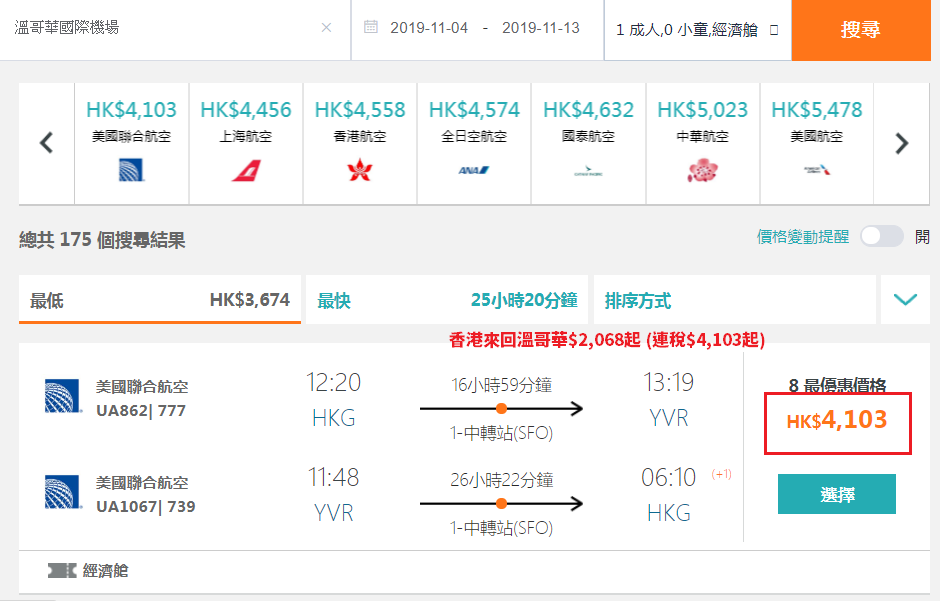Screen dimensions: 940x601
Task: Filter by 中華航空 HK$5,023 card
Action: click(x=703, y=143)
